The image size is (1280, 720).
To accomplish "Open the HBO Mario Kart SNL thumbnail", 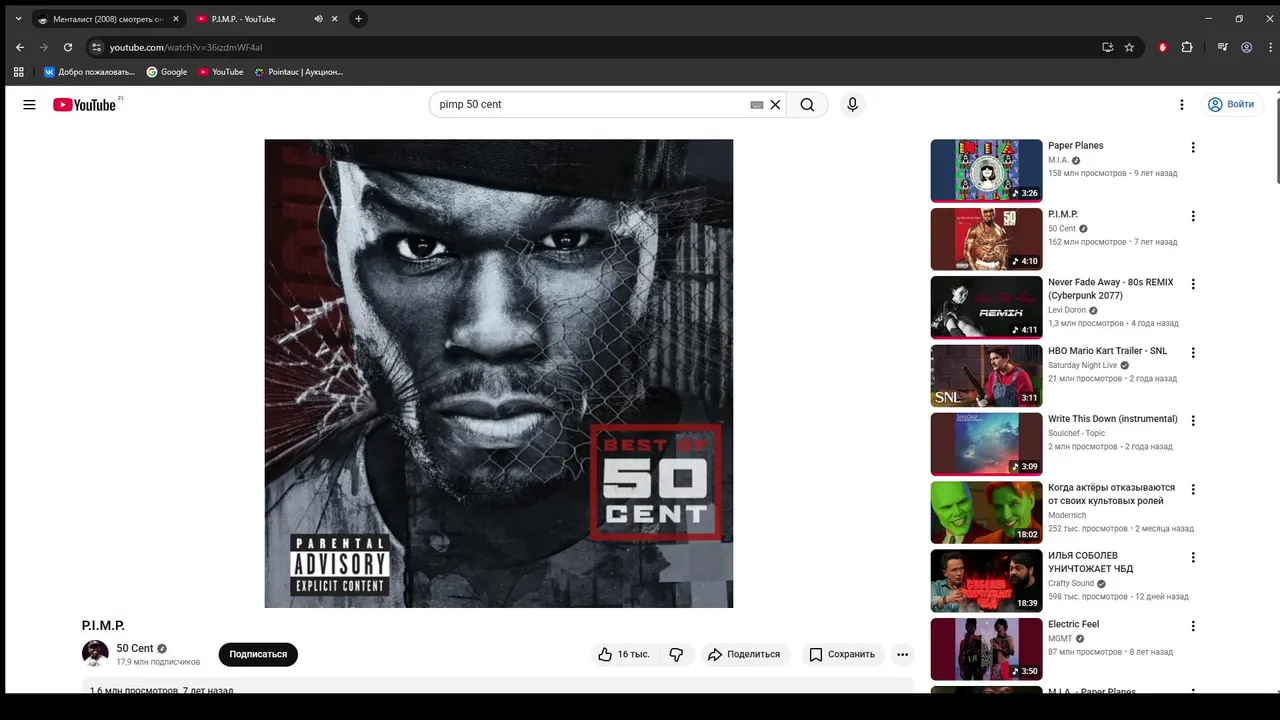I will point(986,376).
